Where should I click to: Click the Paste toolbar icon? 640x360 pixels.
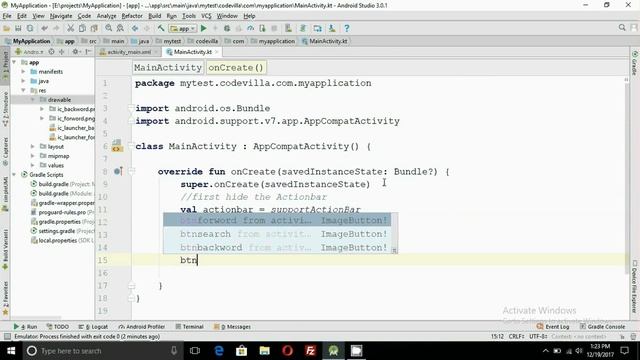pos(94,29)
